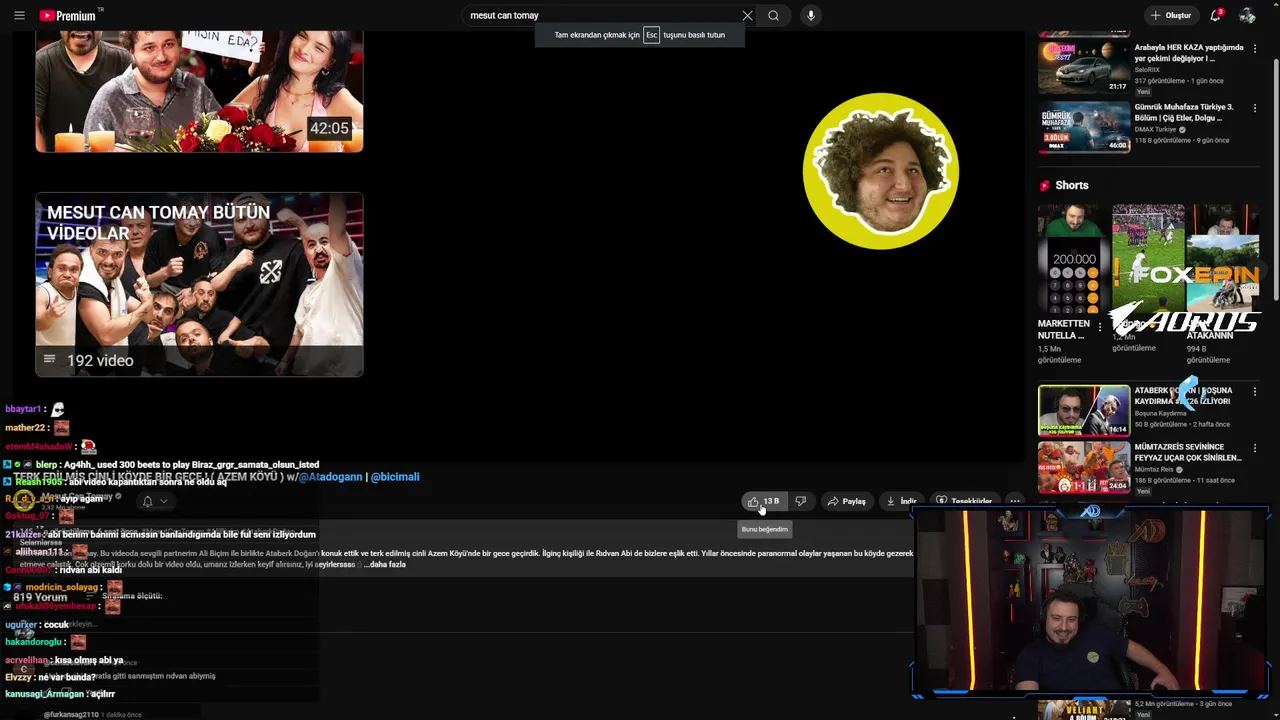Image resolution: width=1280 pixels, height=720 pixels.
Task: Open Gümrük Muhafaza Türkiye 3. Bölüm thumbnail
Action: (1084, 126)
